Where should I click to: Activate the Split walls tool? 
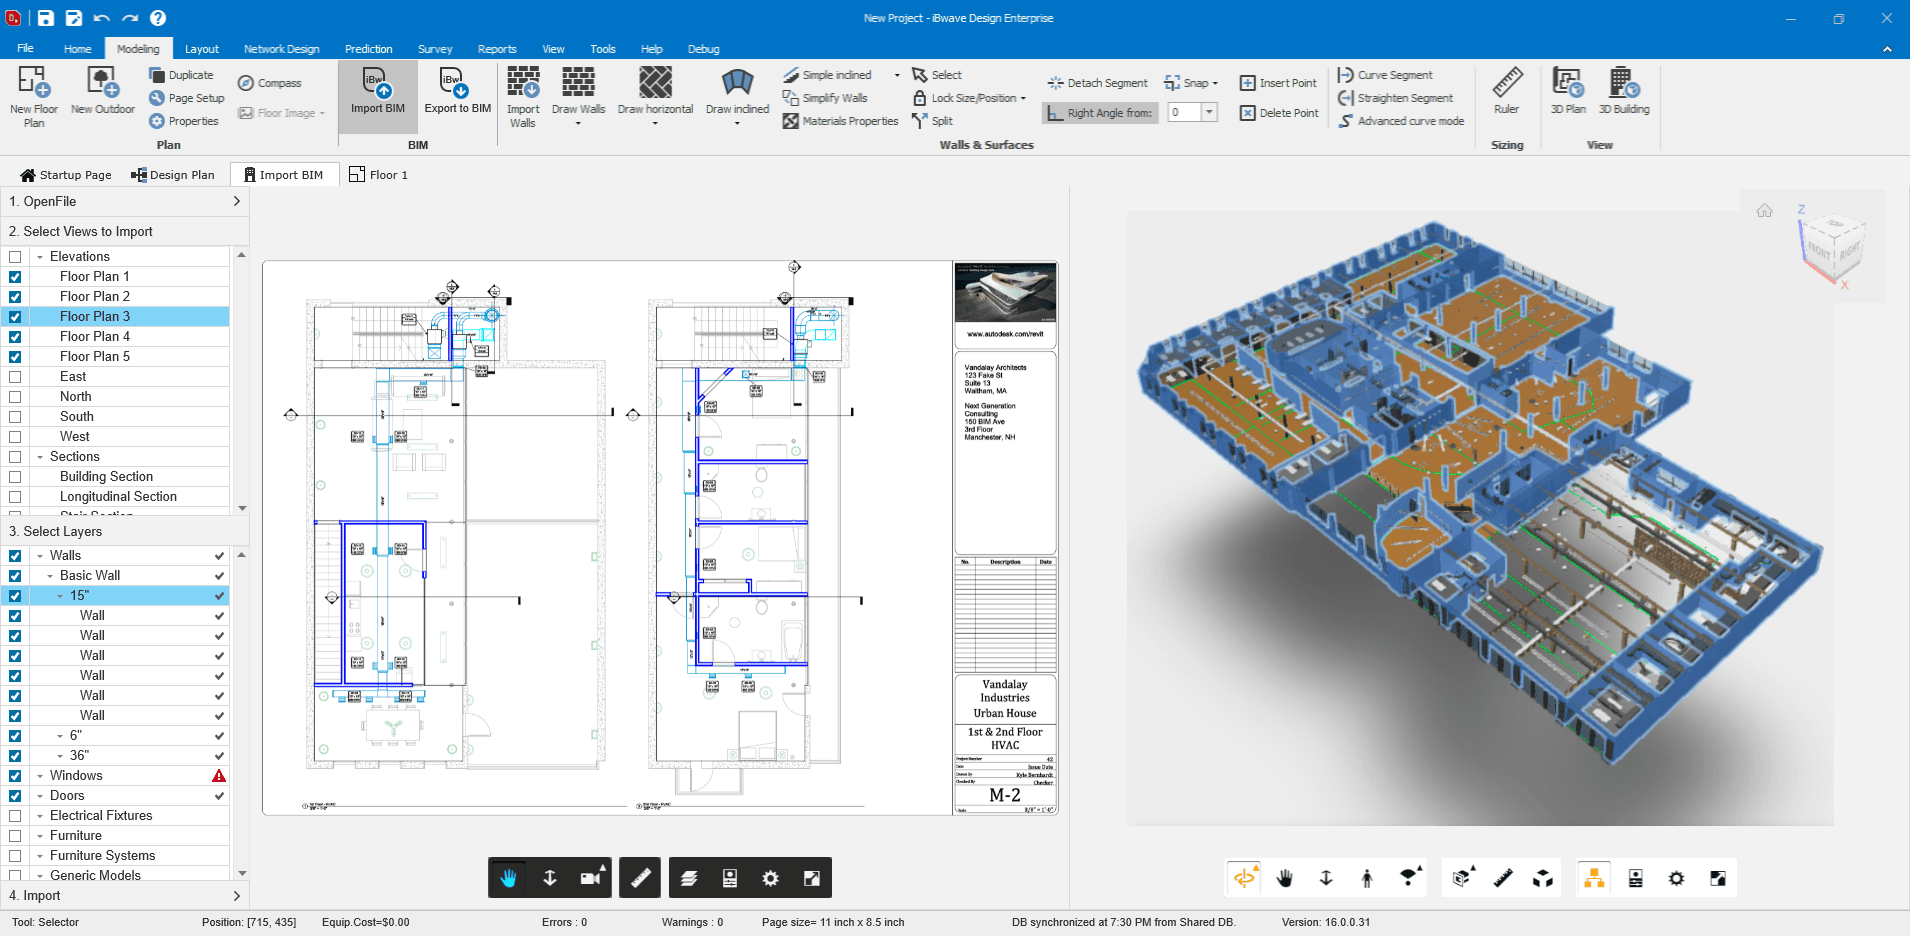933,120
